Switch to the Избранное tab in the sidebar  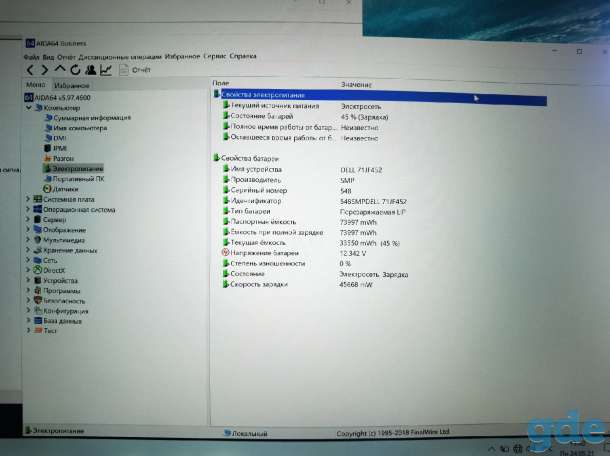pos(72,85)
